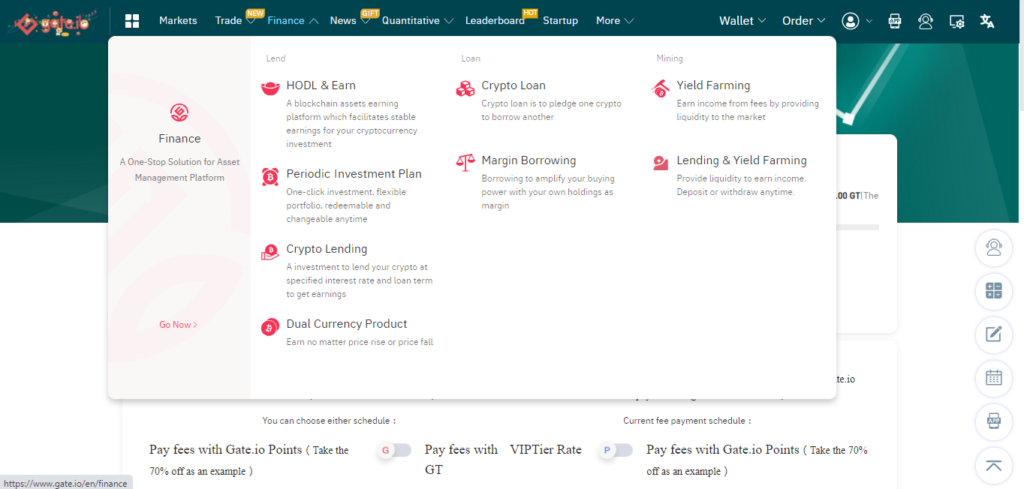
Task: Toggle the P switch for Gate.io Points
Action: 616,450
